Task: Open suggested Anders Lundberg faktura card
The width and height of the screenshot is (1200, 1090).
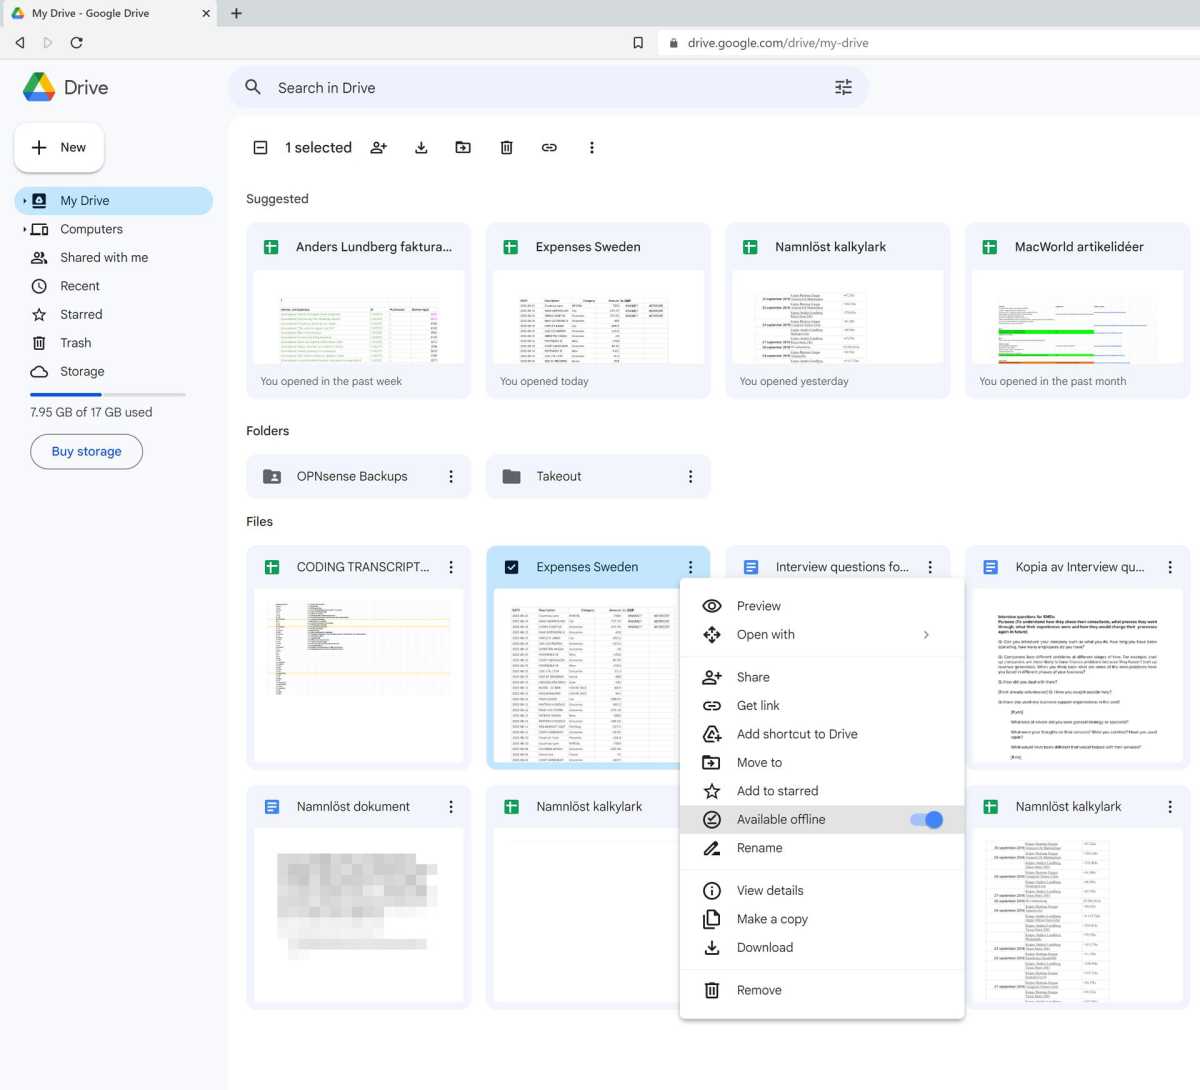Action: (358, 311)
